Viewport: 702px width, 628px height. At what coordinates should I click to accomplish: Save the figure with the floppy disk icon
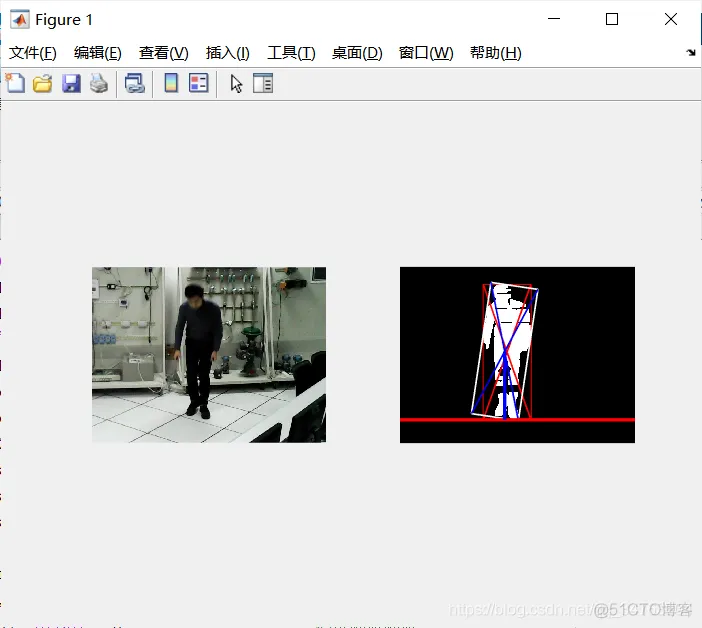[x=71, y=83]
